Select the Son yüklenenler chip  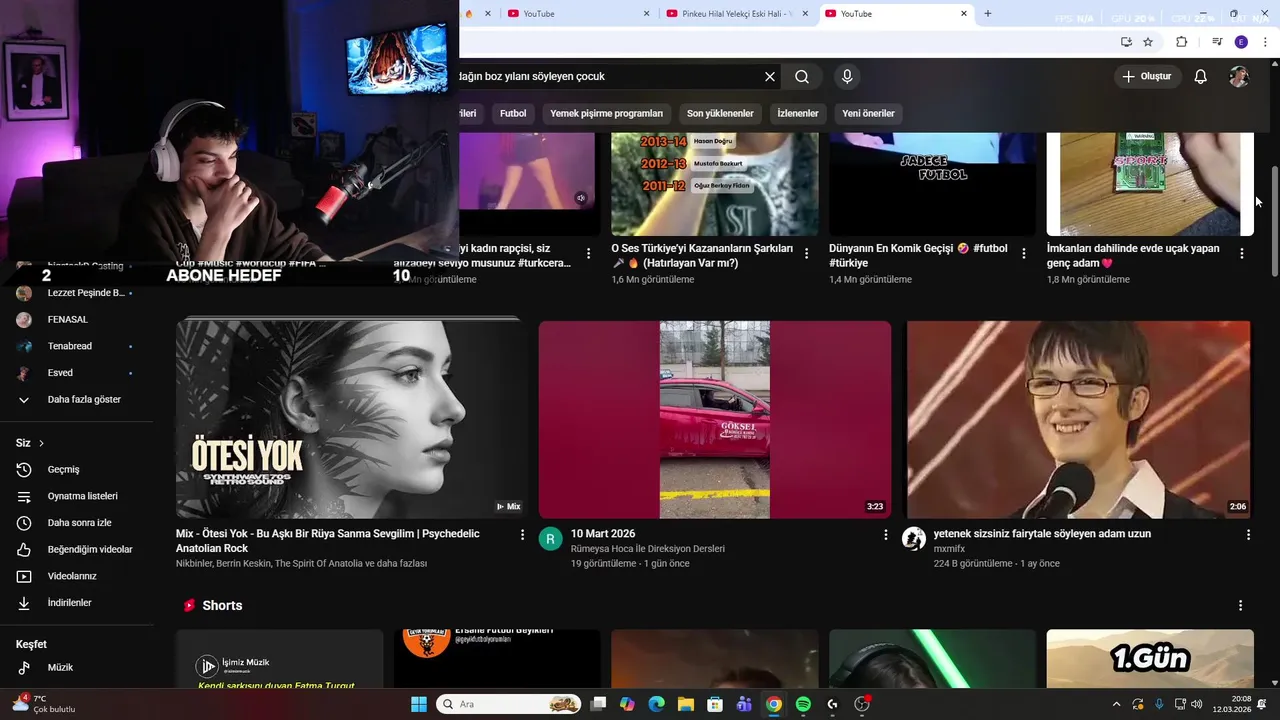(720, 113)
